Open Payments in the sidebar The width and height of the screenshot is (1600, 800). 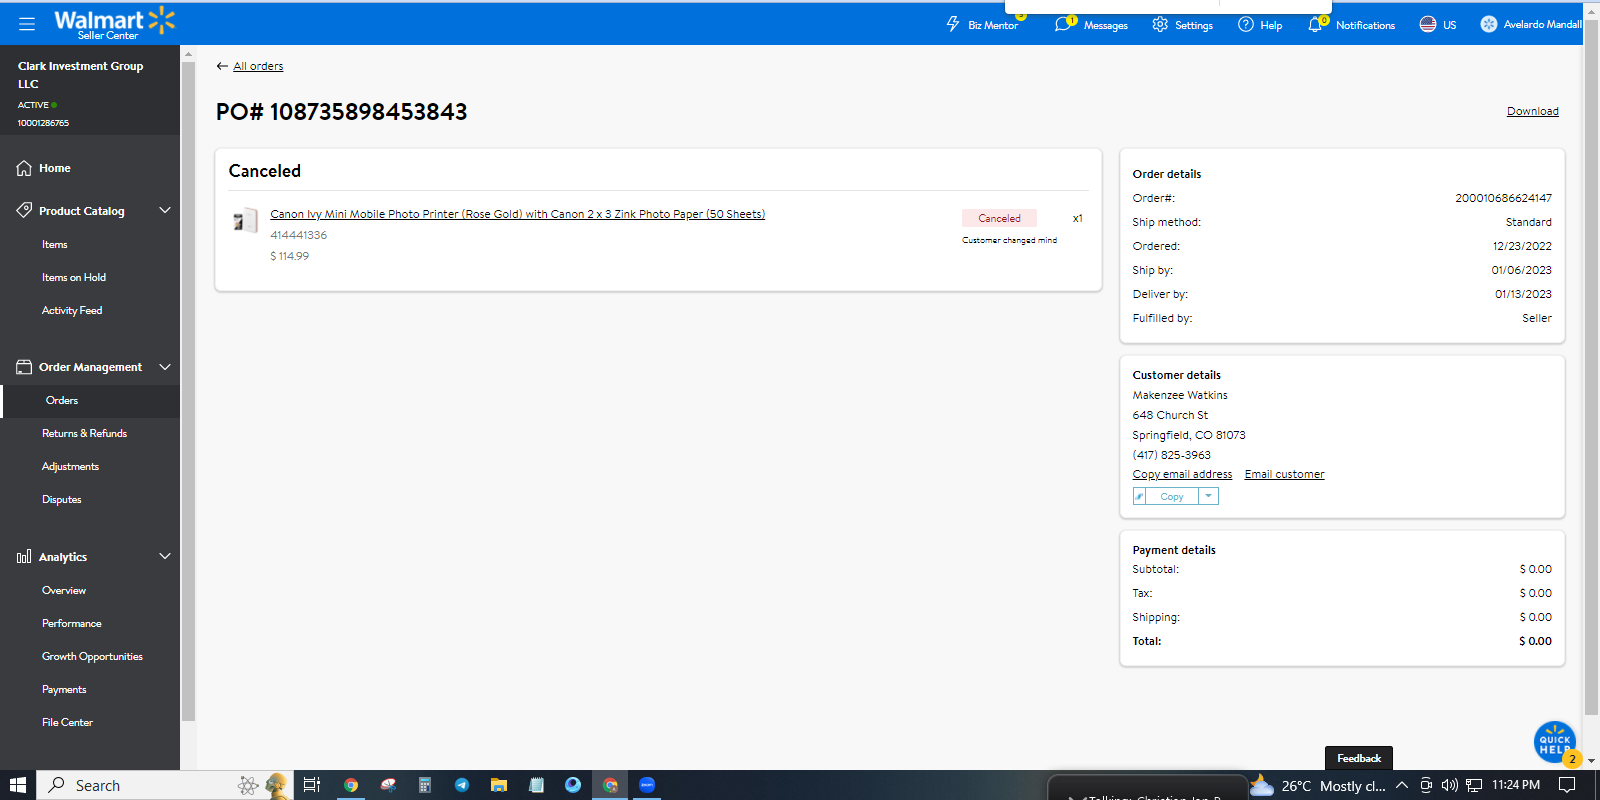pos(64,689)
